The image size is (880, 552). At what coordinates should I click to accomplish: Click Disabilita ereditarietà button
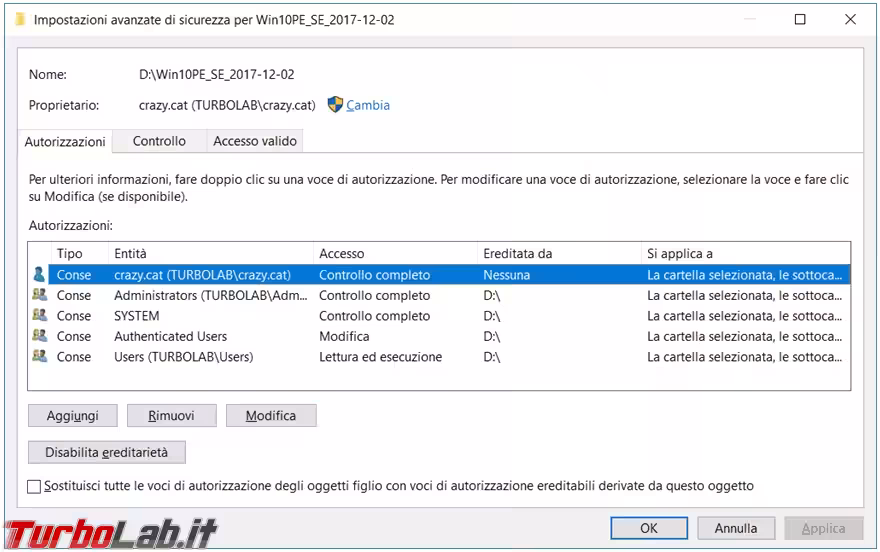point(107,453)
